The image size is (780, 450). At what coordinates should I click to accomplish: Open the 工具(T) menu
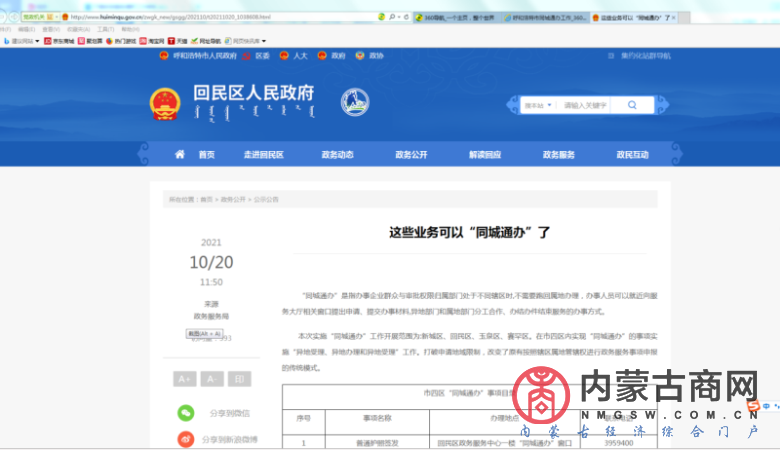pyautogui.click(x=105, y=29)
